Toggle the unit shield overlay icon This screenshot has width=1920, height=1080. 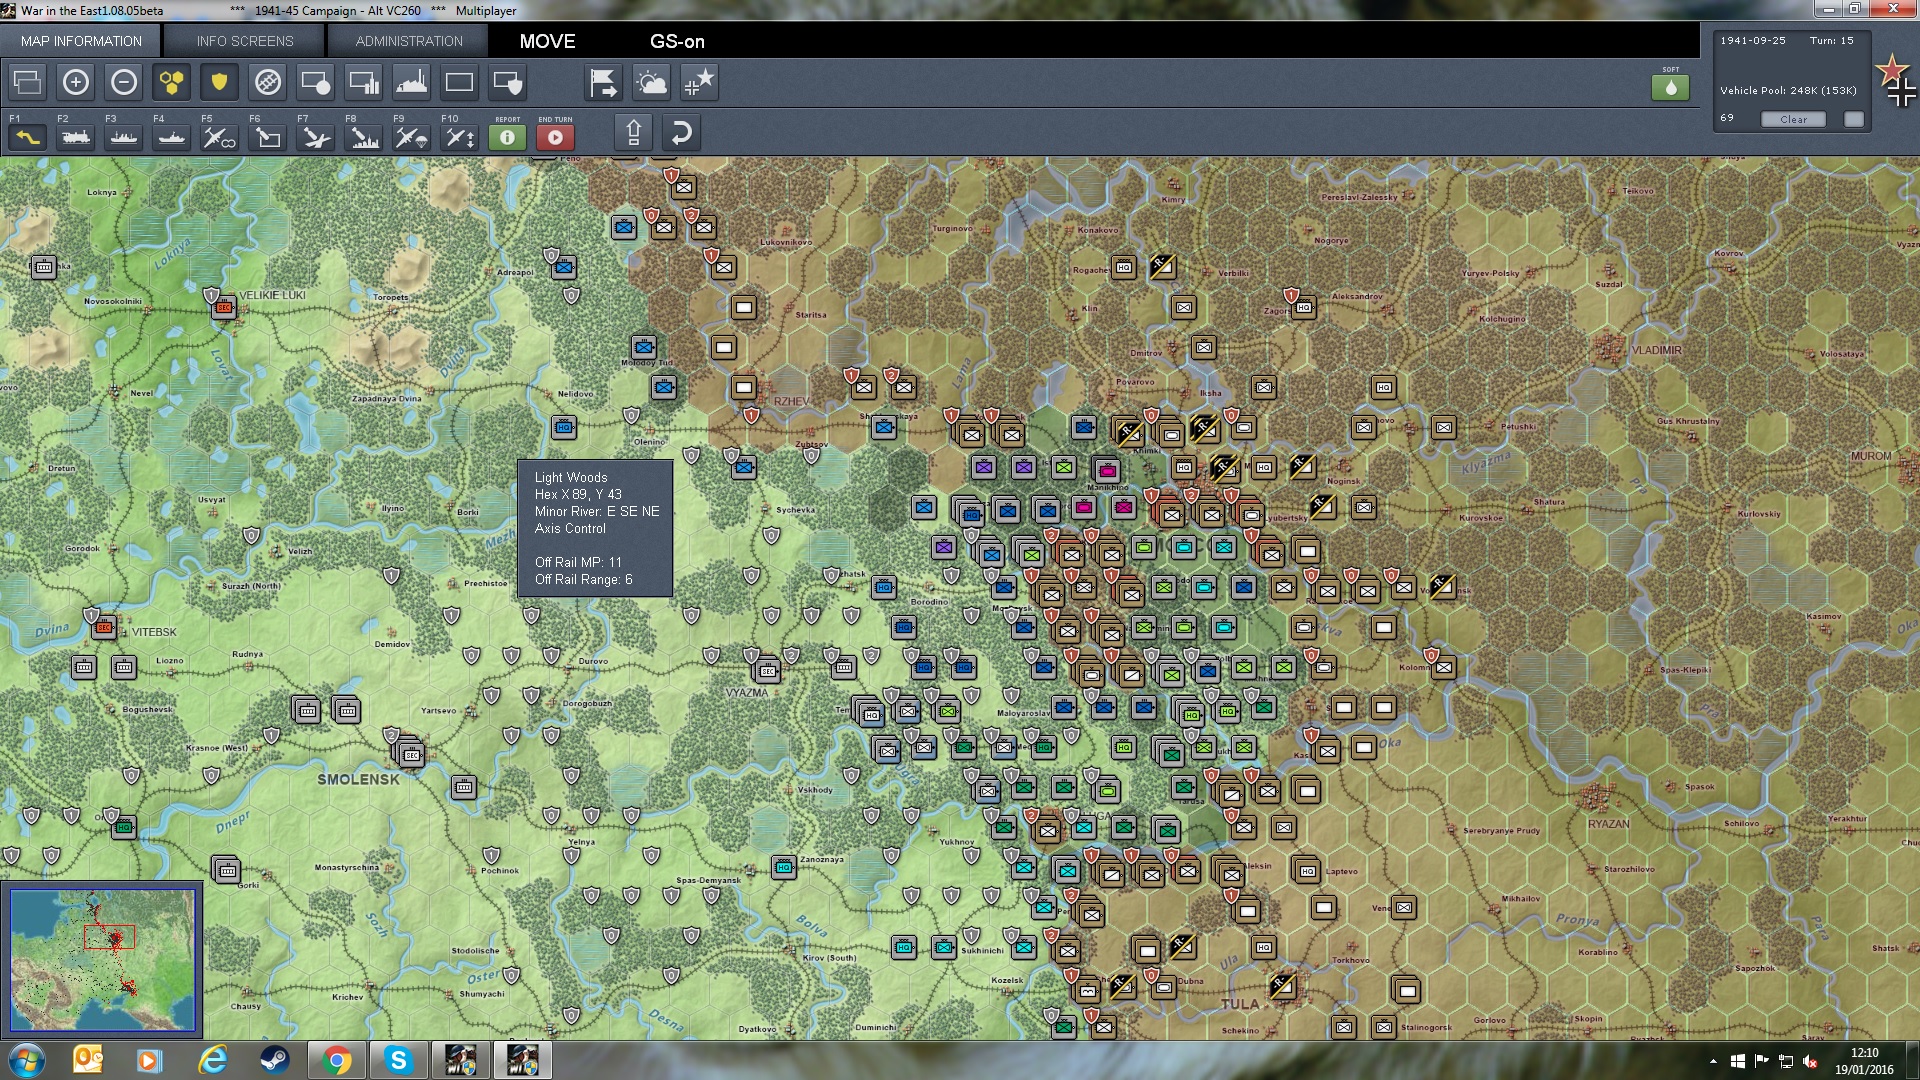[507, 82]
